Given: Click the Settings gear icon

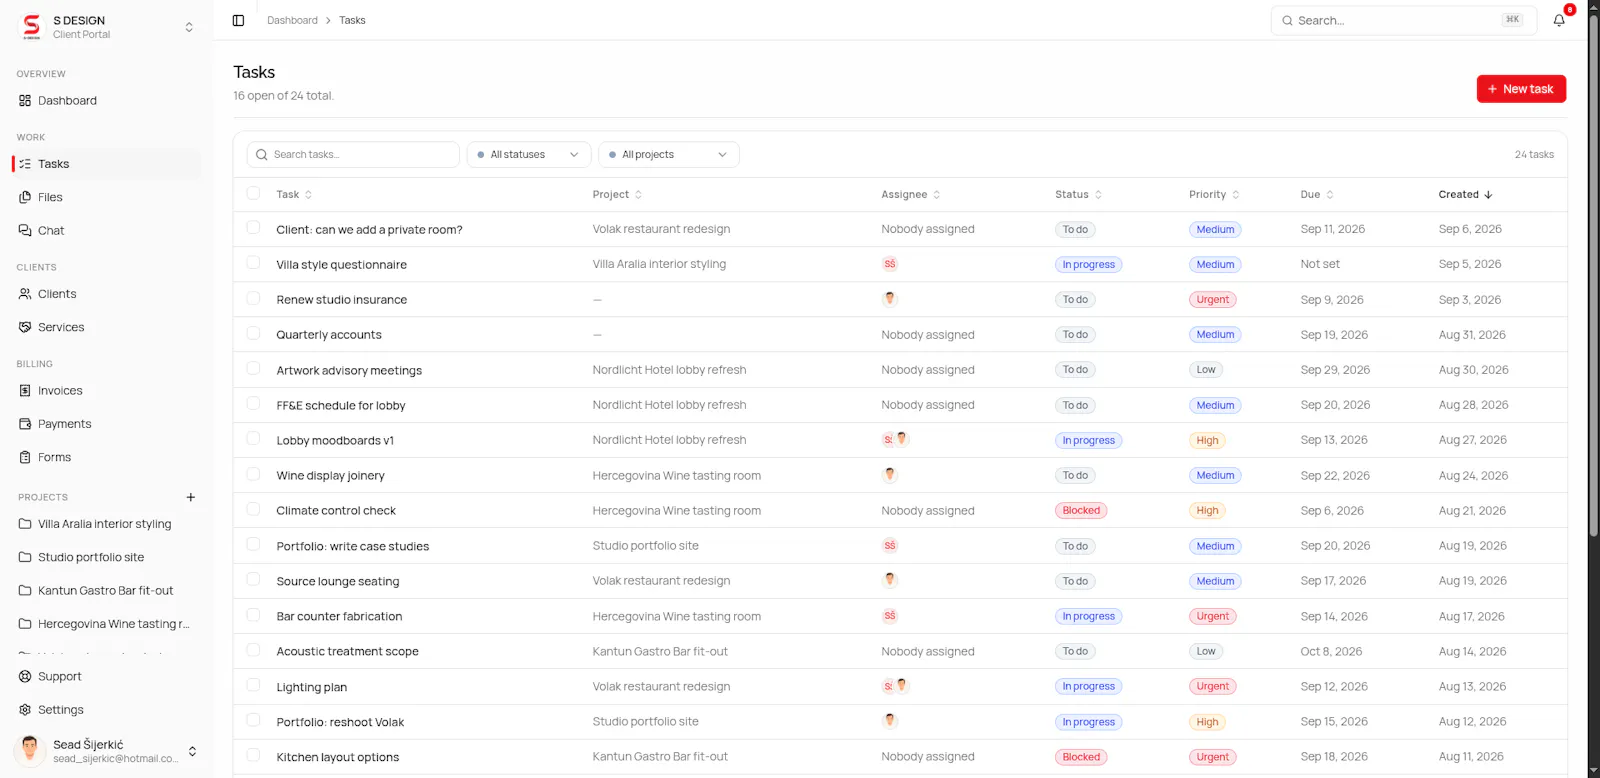Looking at the screenshot, I should click(x=25, y=710).
